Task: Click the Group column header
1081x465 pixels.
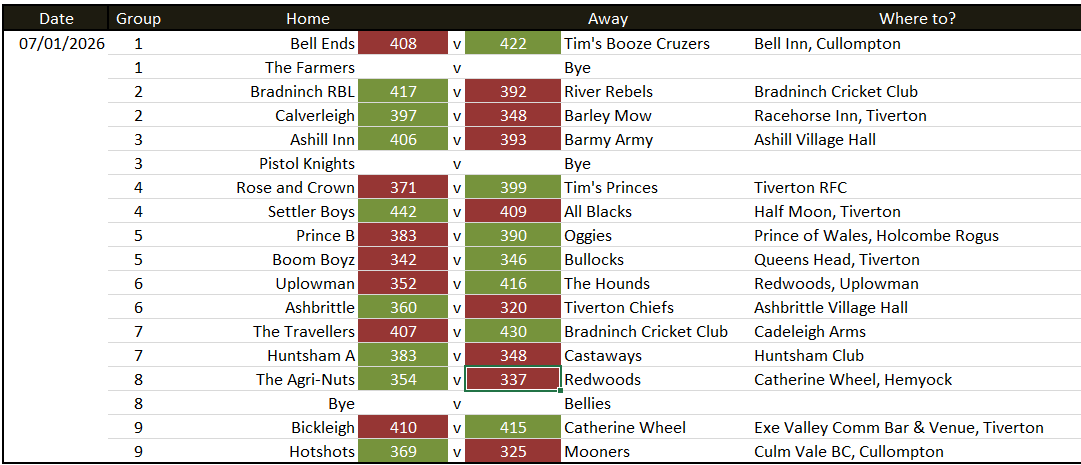Action: [x=138, y=19]
